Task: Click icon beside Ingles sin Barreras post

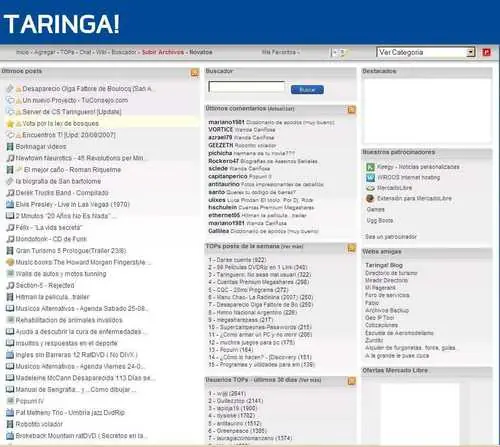Action: (10, 355)
